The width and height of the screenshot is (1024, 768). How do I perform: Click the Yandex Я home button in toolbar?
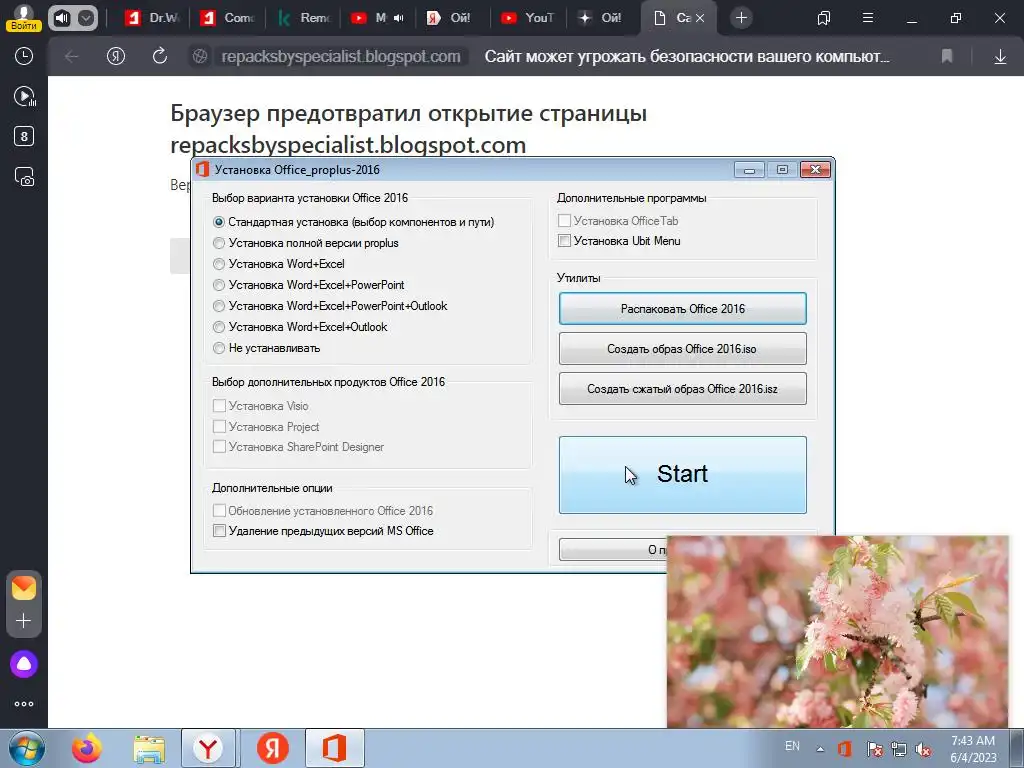click(116, 57)
